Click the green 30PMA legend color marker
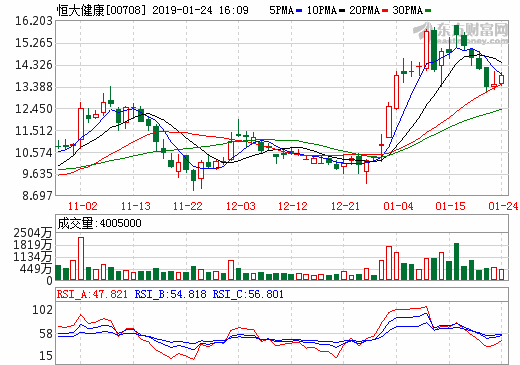The width and height of the screenshot is (520, 365). [428, 11]
